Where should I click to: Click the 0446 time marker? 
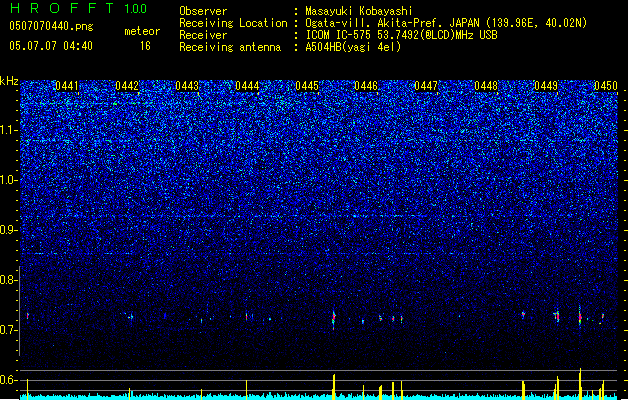(x=366, y=86)
